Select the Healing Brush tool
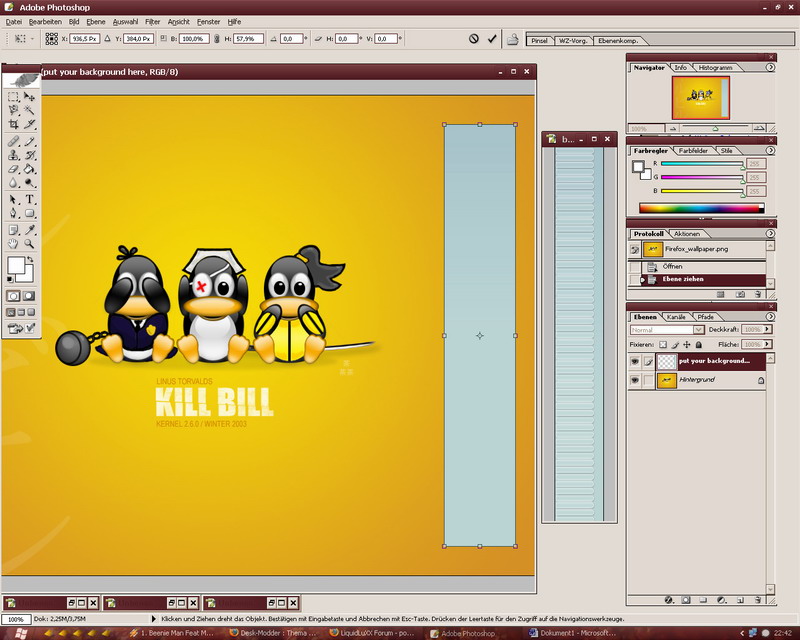 (x=14, y=142)
